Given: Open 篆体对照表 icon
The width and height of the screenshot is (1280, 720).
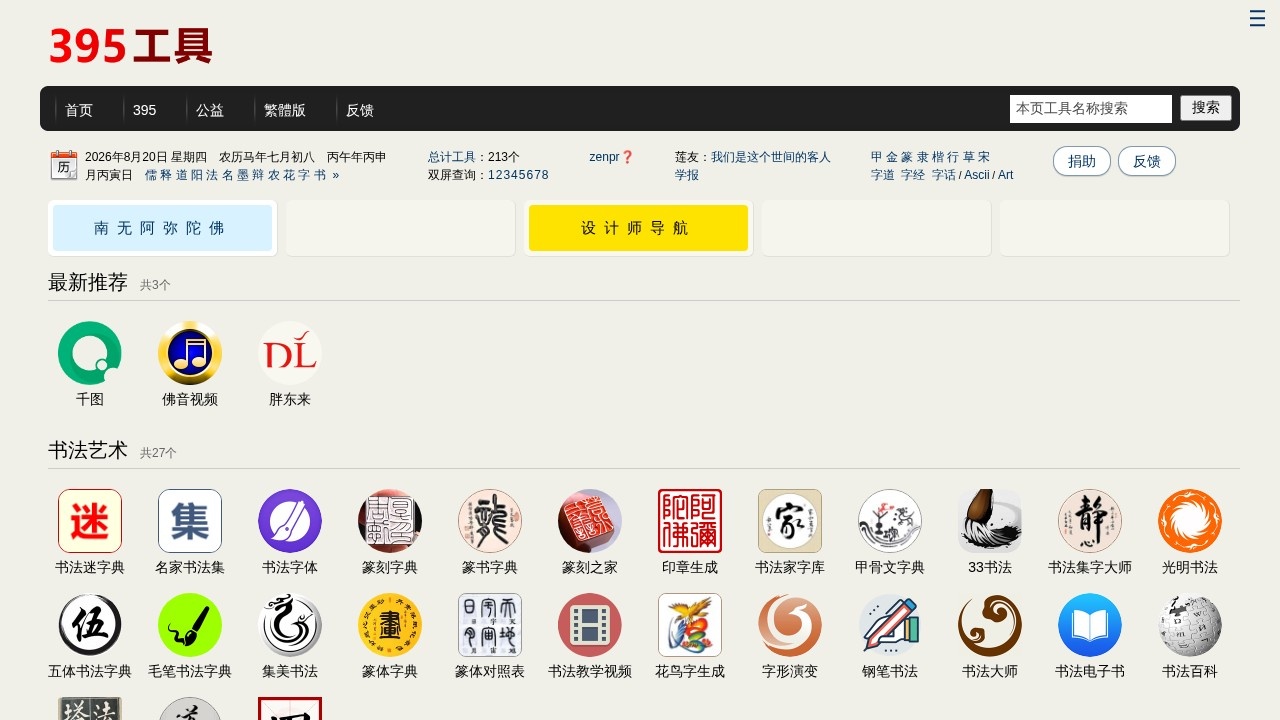Looking at the screenshot, I should [490, 625].
